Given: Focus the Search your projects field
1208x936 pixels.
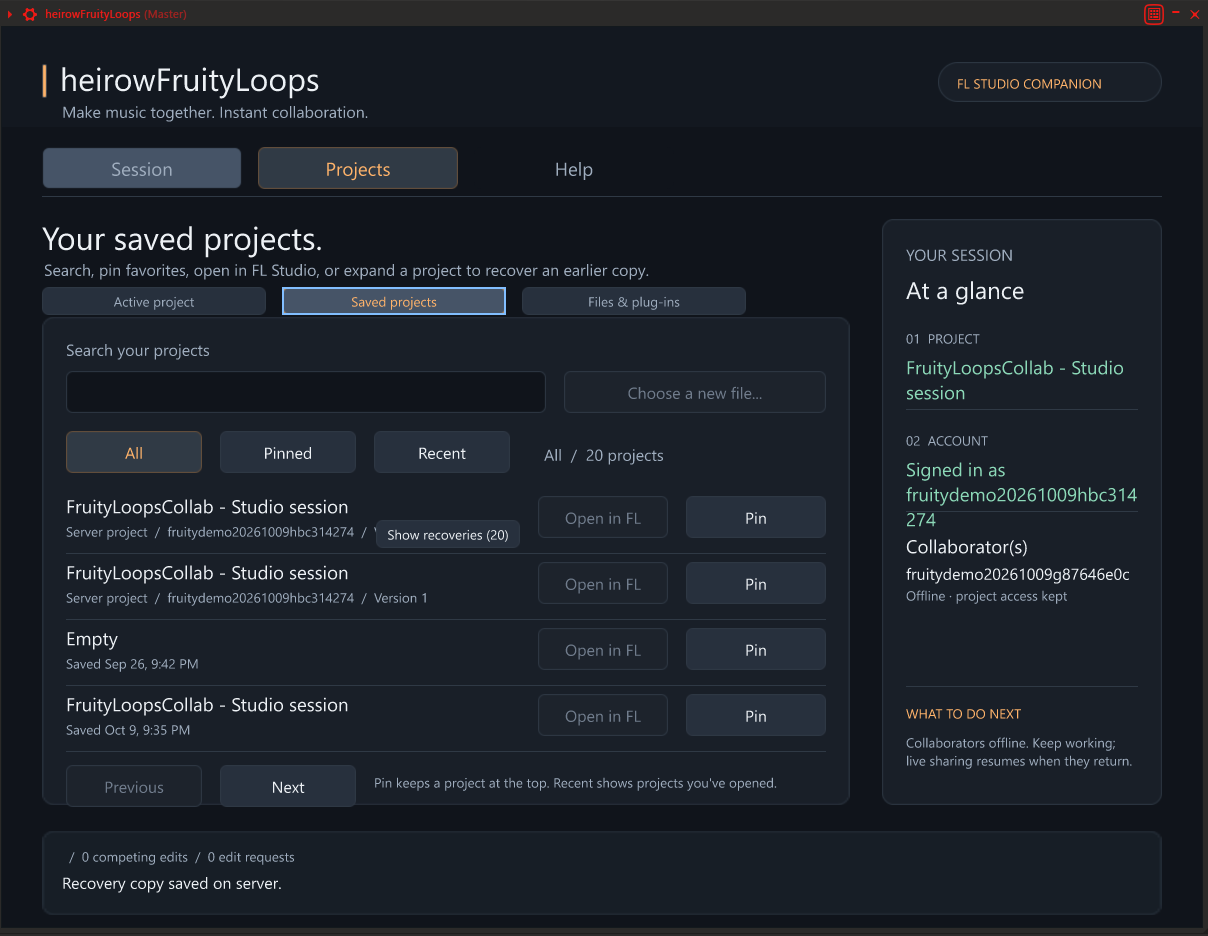Looking at the screenshot, I should click(x=306, y=392).
